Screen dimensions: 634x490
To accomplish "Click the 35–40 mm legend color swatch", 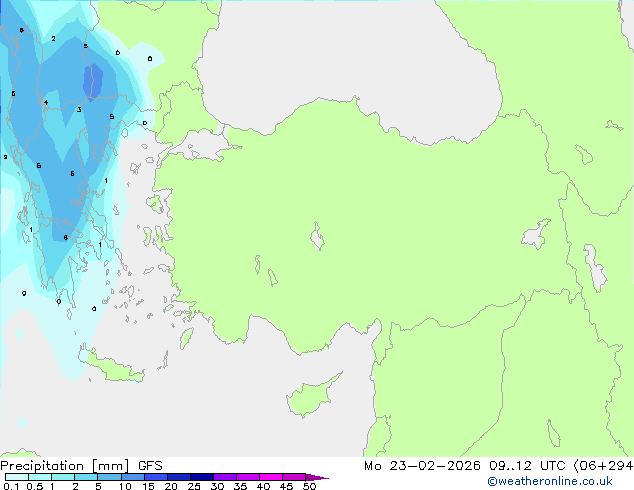I will (248, 477).
